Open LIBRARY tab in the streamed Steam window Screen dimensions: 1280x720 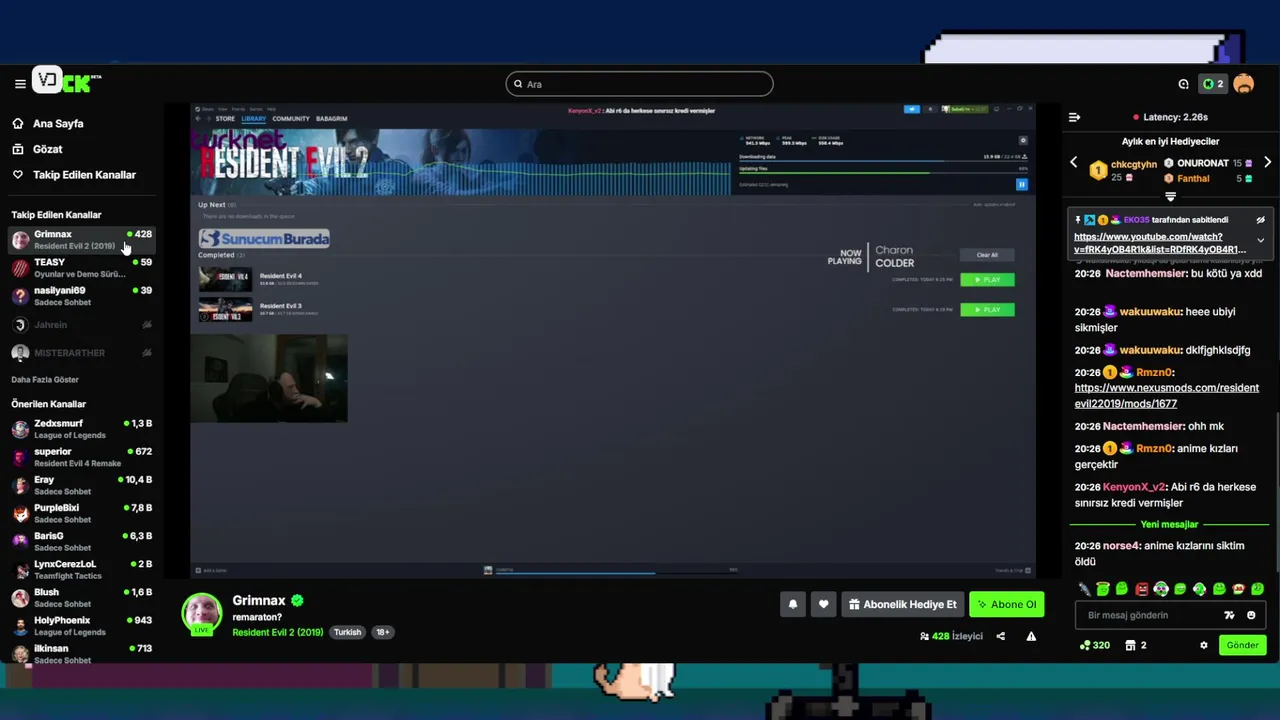253,119
